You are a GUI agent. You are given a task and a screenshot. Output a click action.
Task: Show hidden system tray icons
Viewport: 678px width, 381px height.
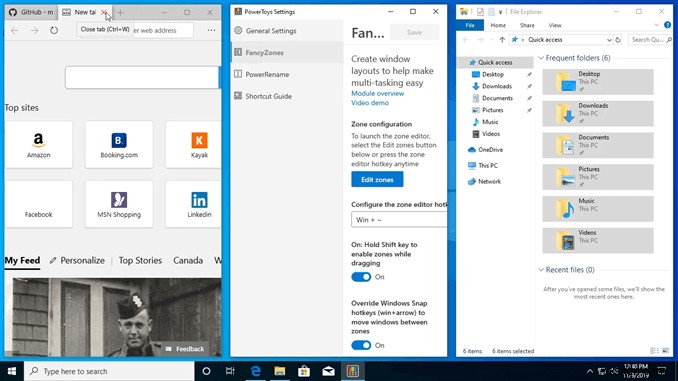click(589, 371)
